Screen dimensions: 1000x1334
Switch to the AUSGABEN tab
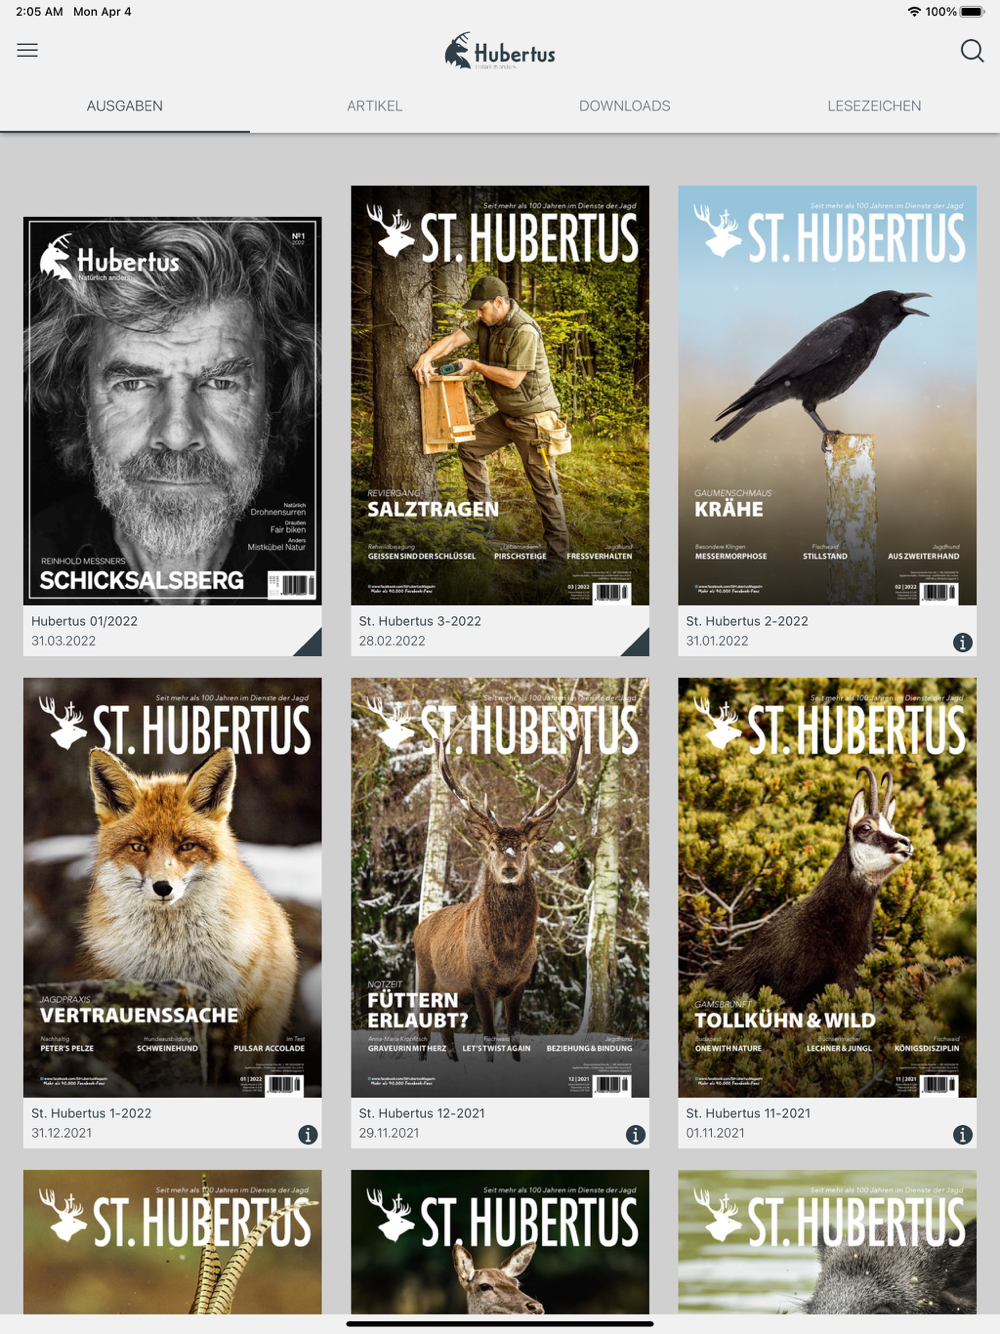point(125,106)
